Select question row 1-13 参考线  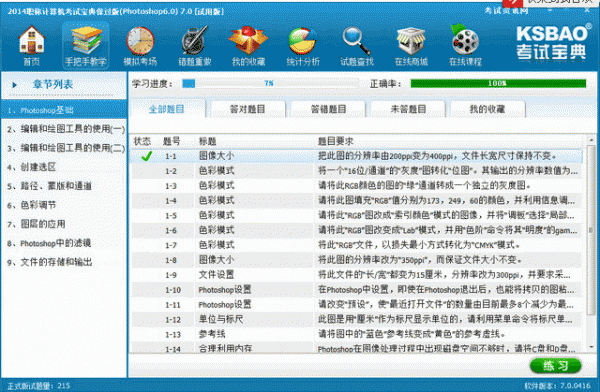357,334
